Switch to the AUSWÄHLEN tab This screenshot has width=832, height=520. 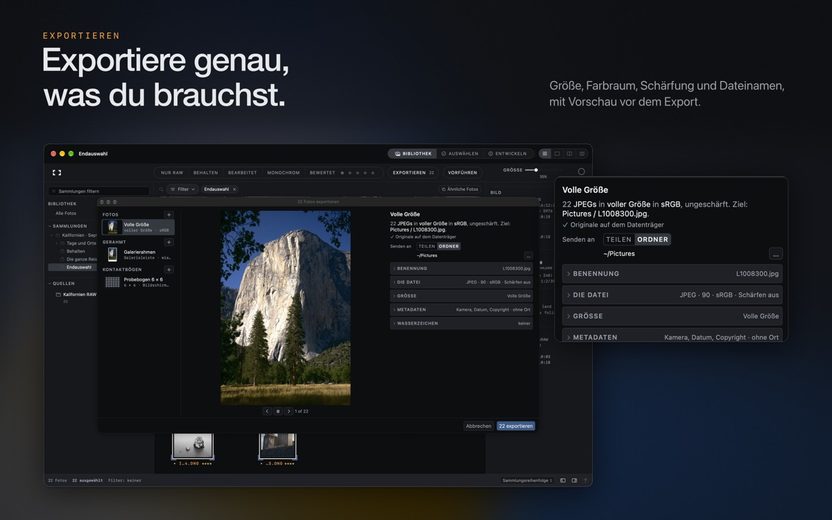[460, 154]
